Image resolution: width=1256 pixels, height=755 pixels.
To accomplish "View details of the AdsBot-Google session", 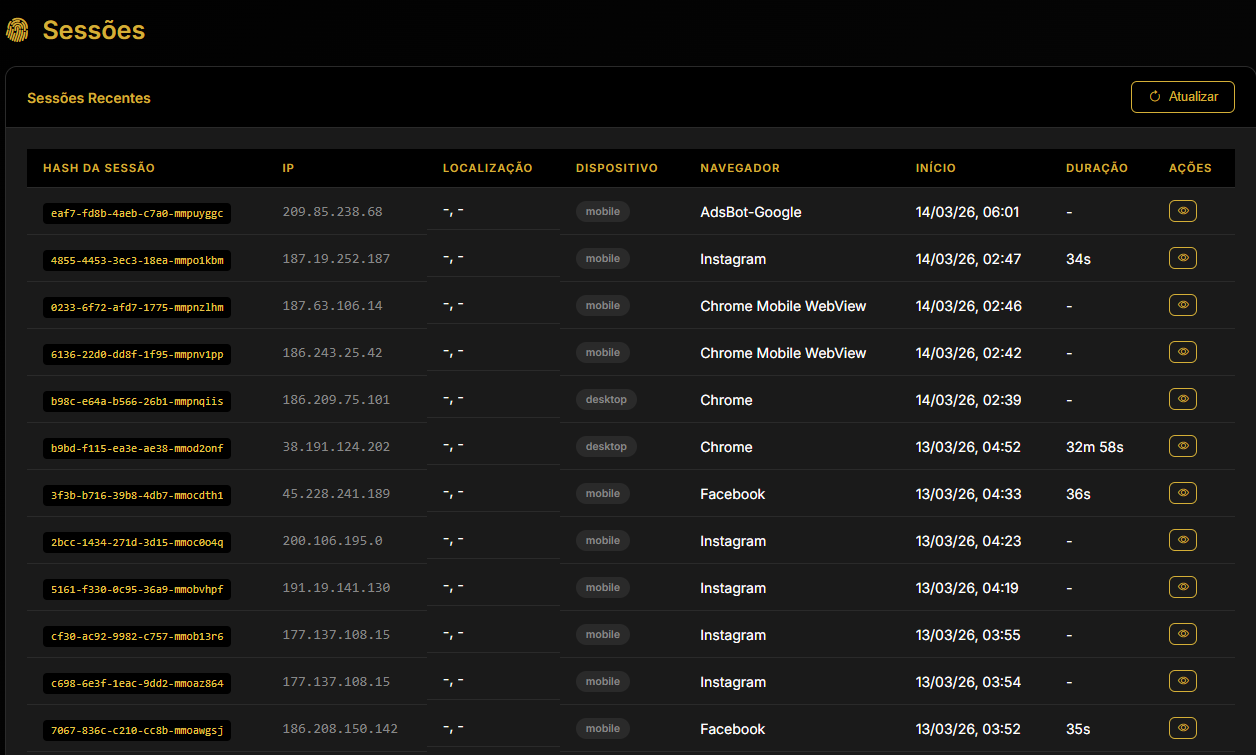I will point(1182,211).
